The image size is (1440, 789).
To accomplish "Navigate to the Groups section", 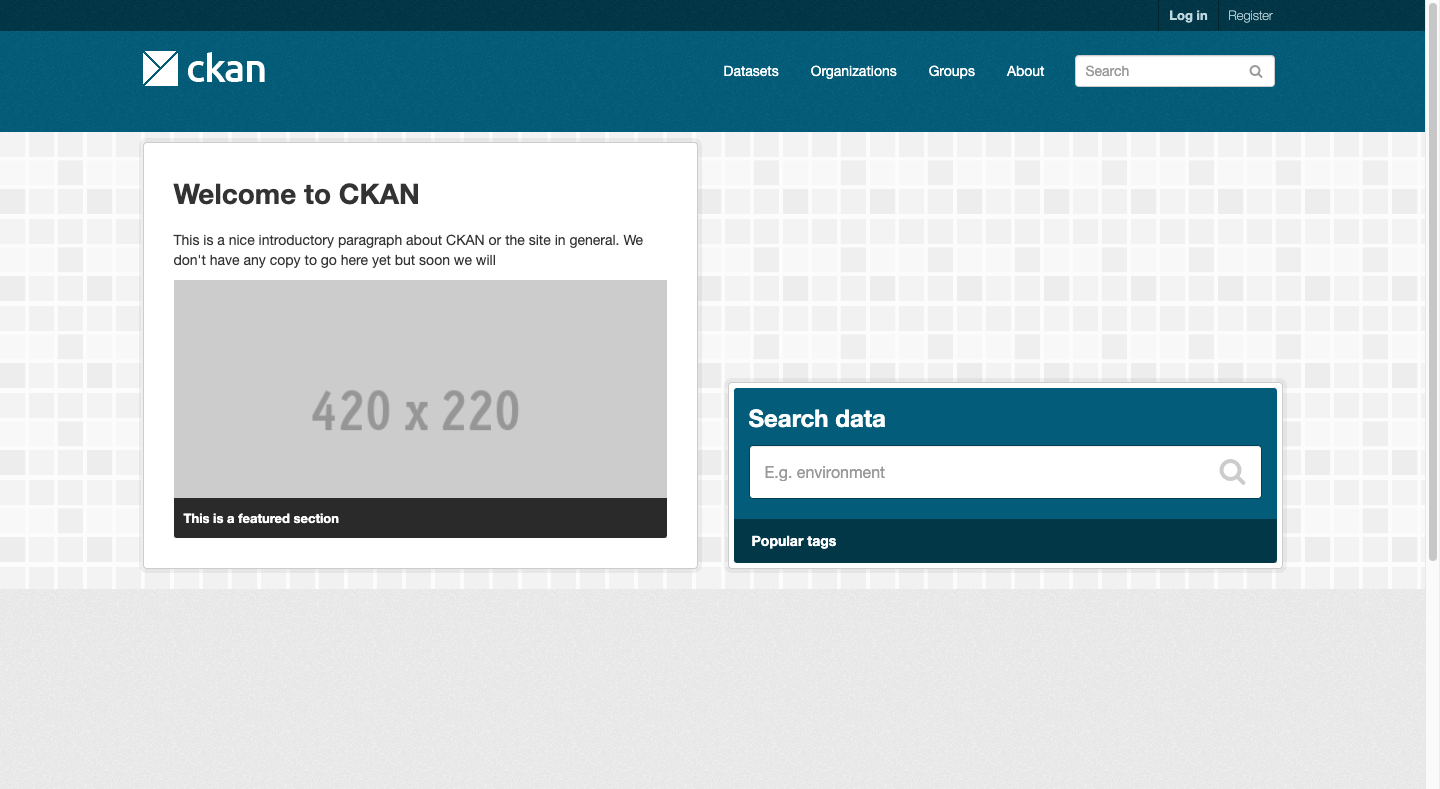I will 951,71.
